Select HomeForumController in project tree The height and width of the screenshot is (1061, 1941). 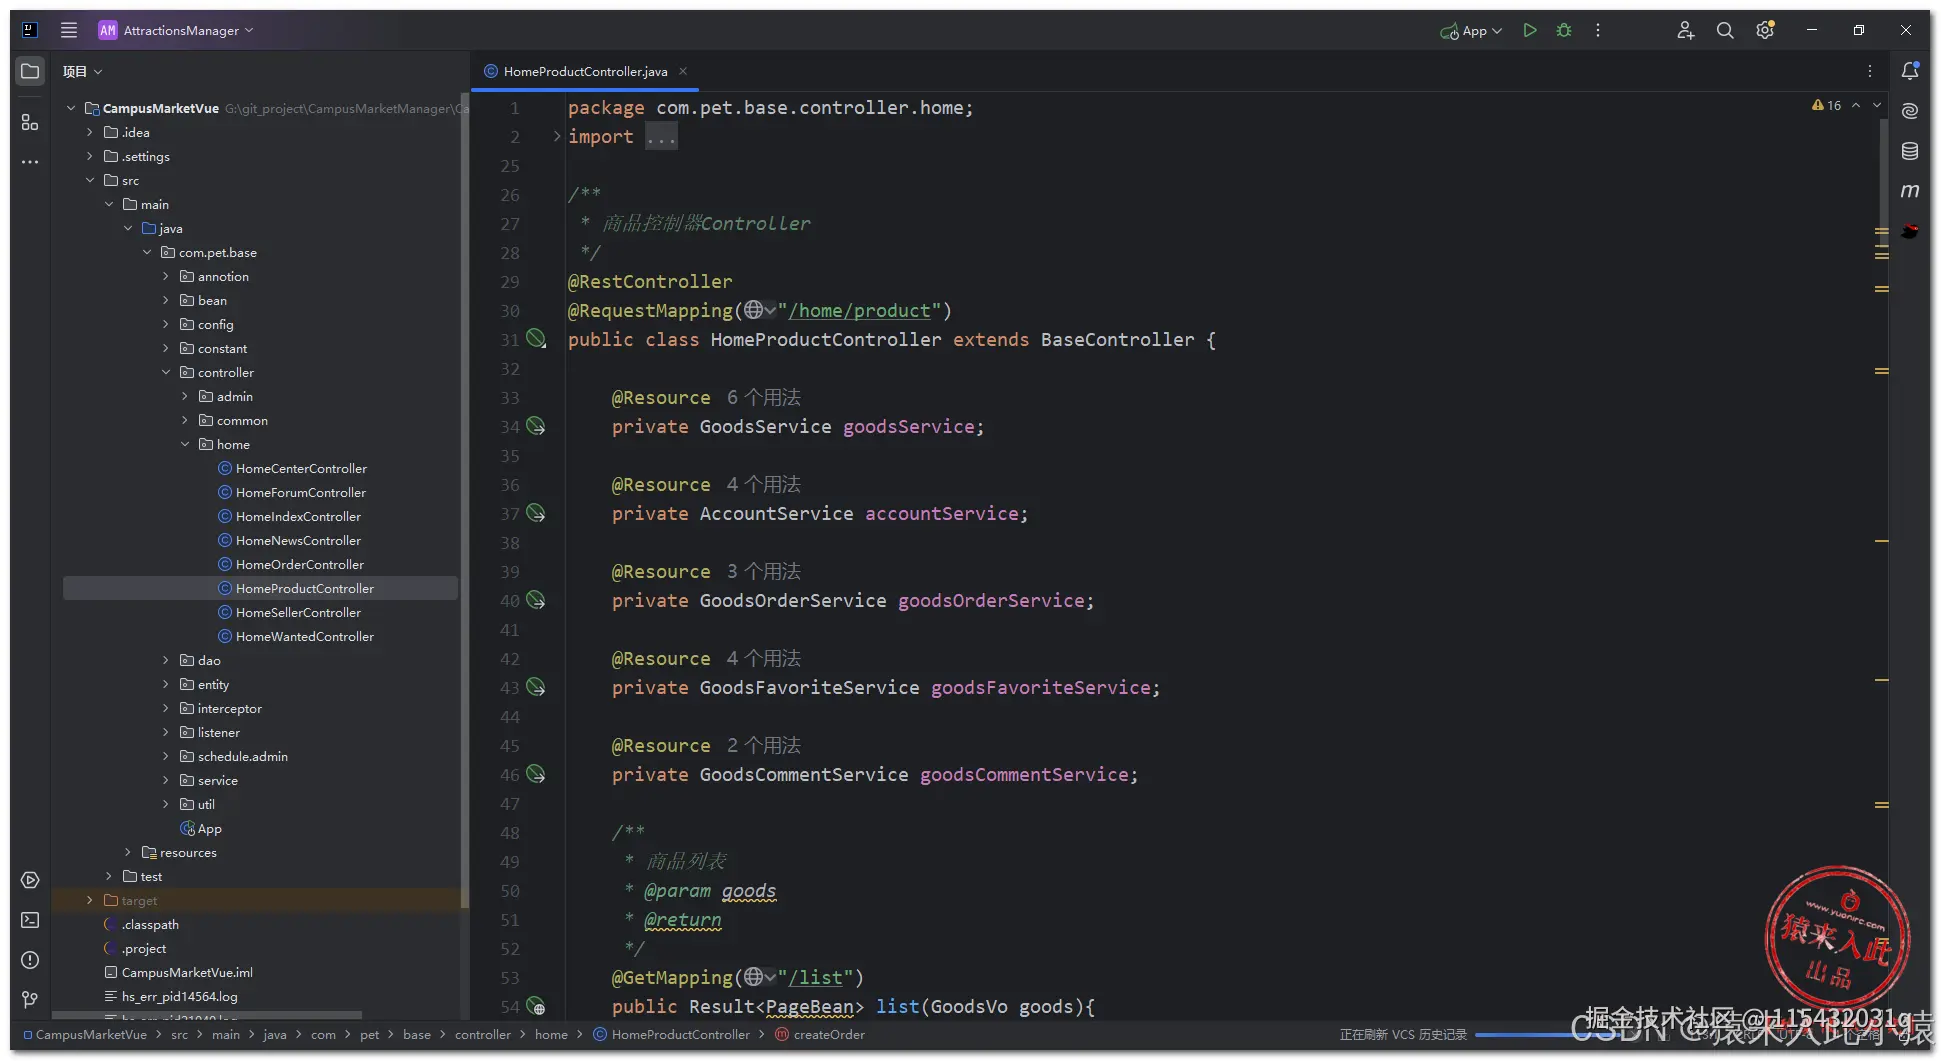pyautogui.click(x=301, y=492)
